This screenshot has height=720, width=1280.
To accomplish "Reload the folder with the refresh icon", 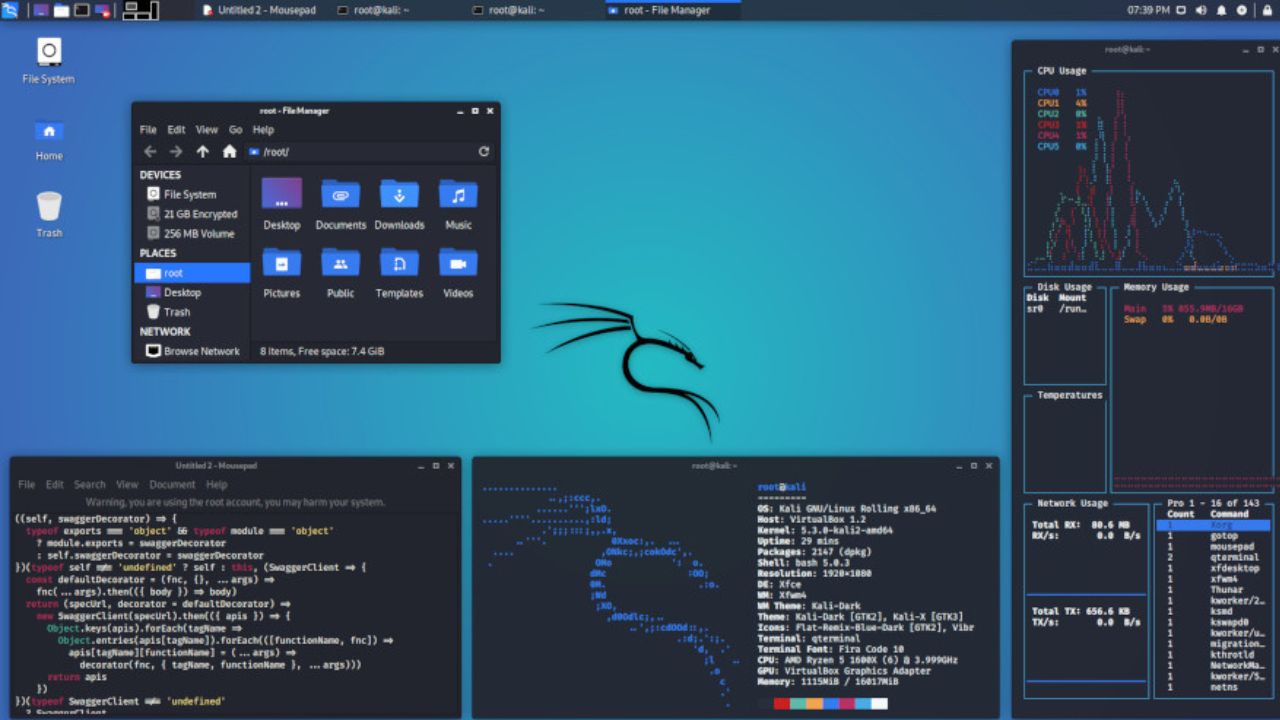I will click(484, 152).
